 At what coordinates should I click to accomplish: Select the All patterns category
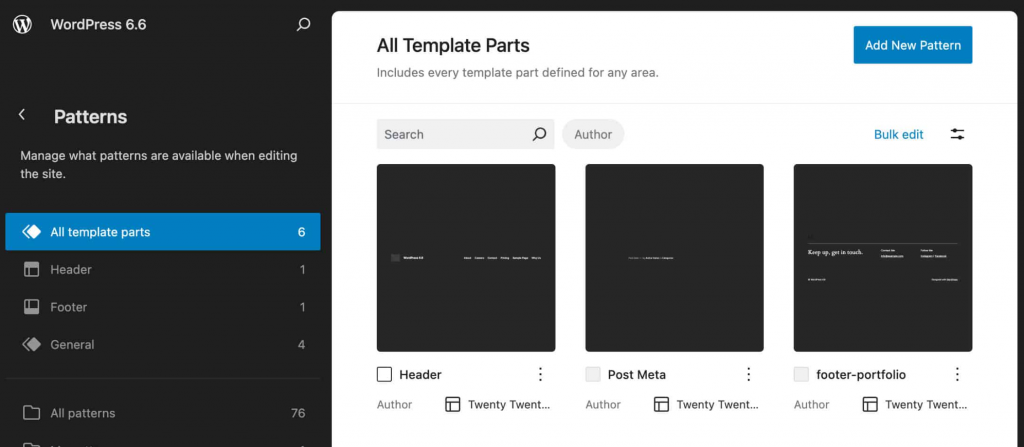coord(163,413)
